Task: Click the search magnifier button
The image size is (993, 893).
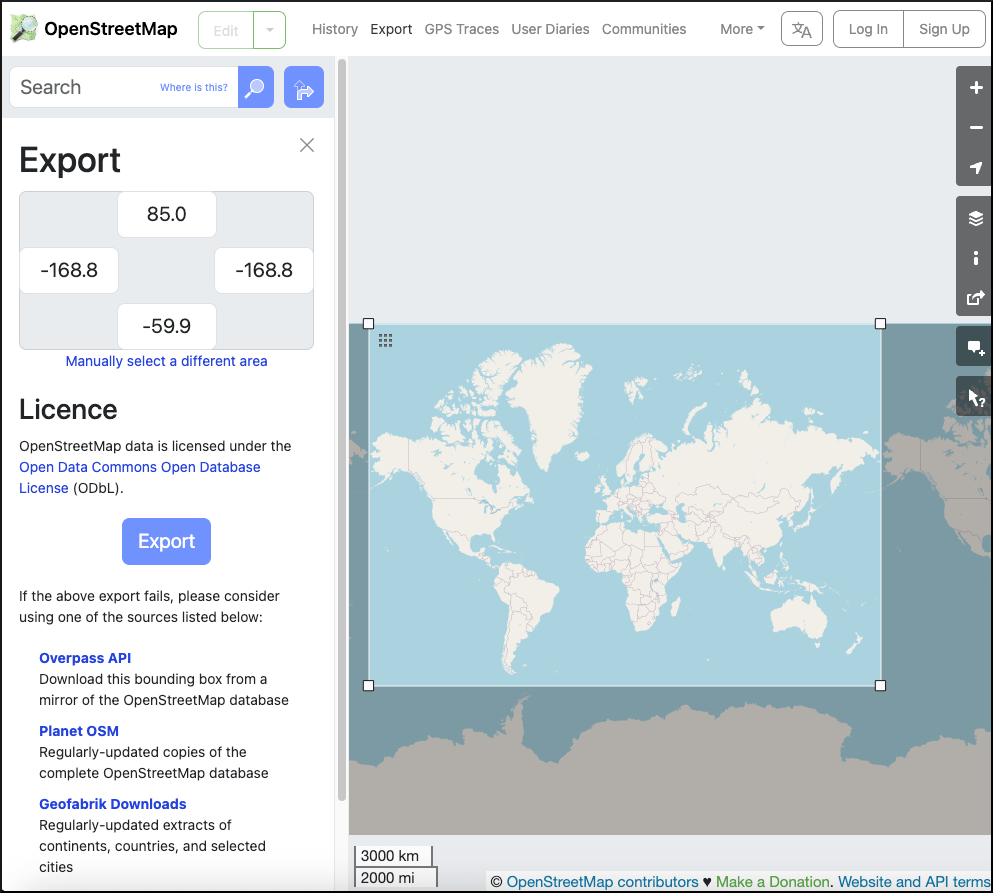Action: [x=255, y=88]
